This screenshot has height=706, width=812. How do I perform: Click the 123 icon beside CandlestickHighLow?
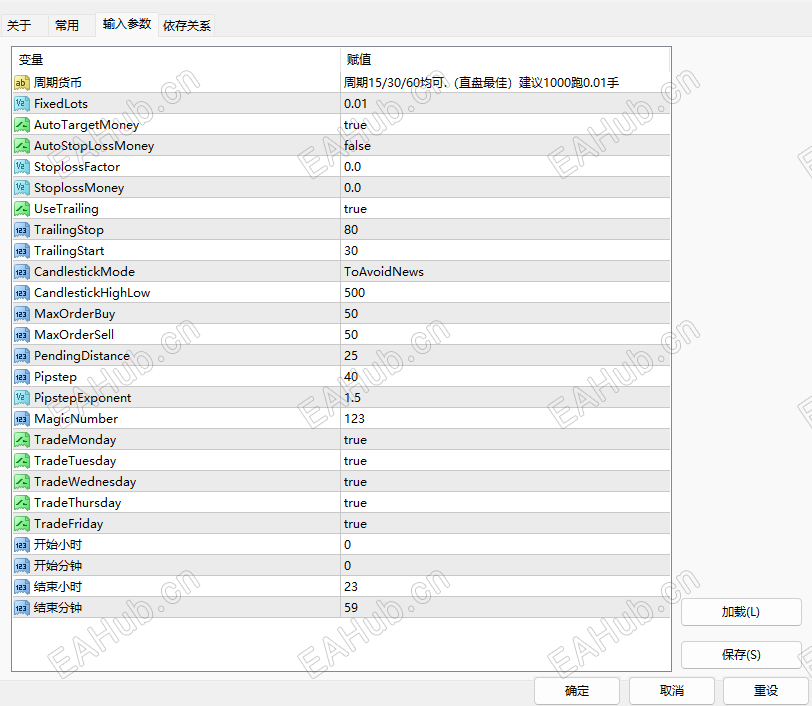point(21,292)
